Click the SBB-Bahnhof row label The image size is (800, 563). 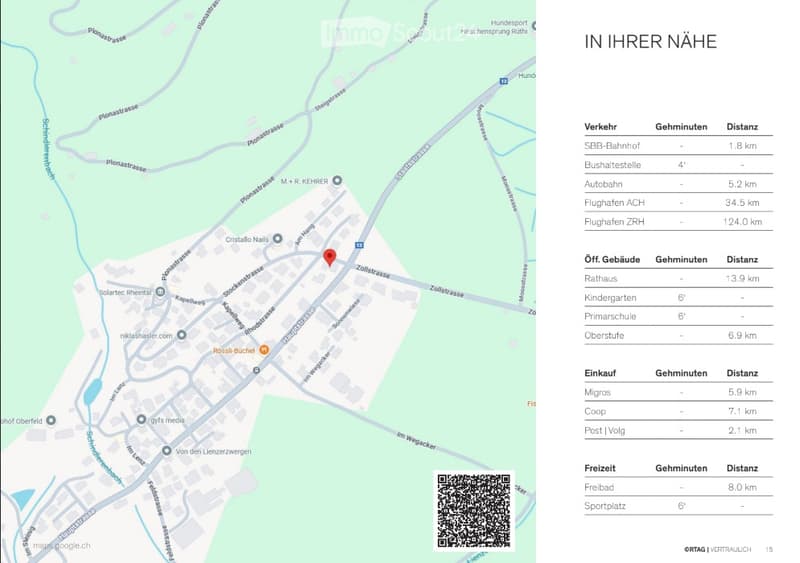(x=612, y=146)
